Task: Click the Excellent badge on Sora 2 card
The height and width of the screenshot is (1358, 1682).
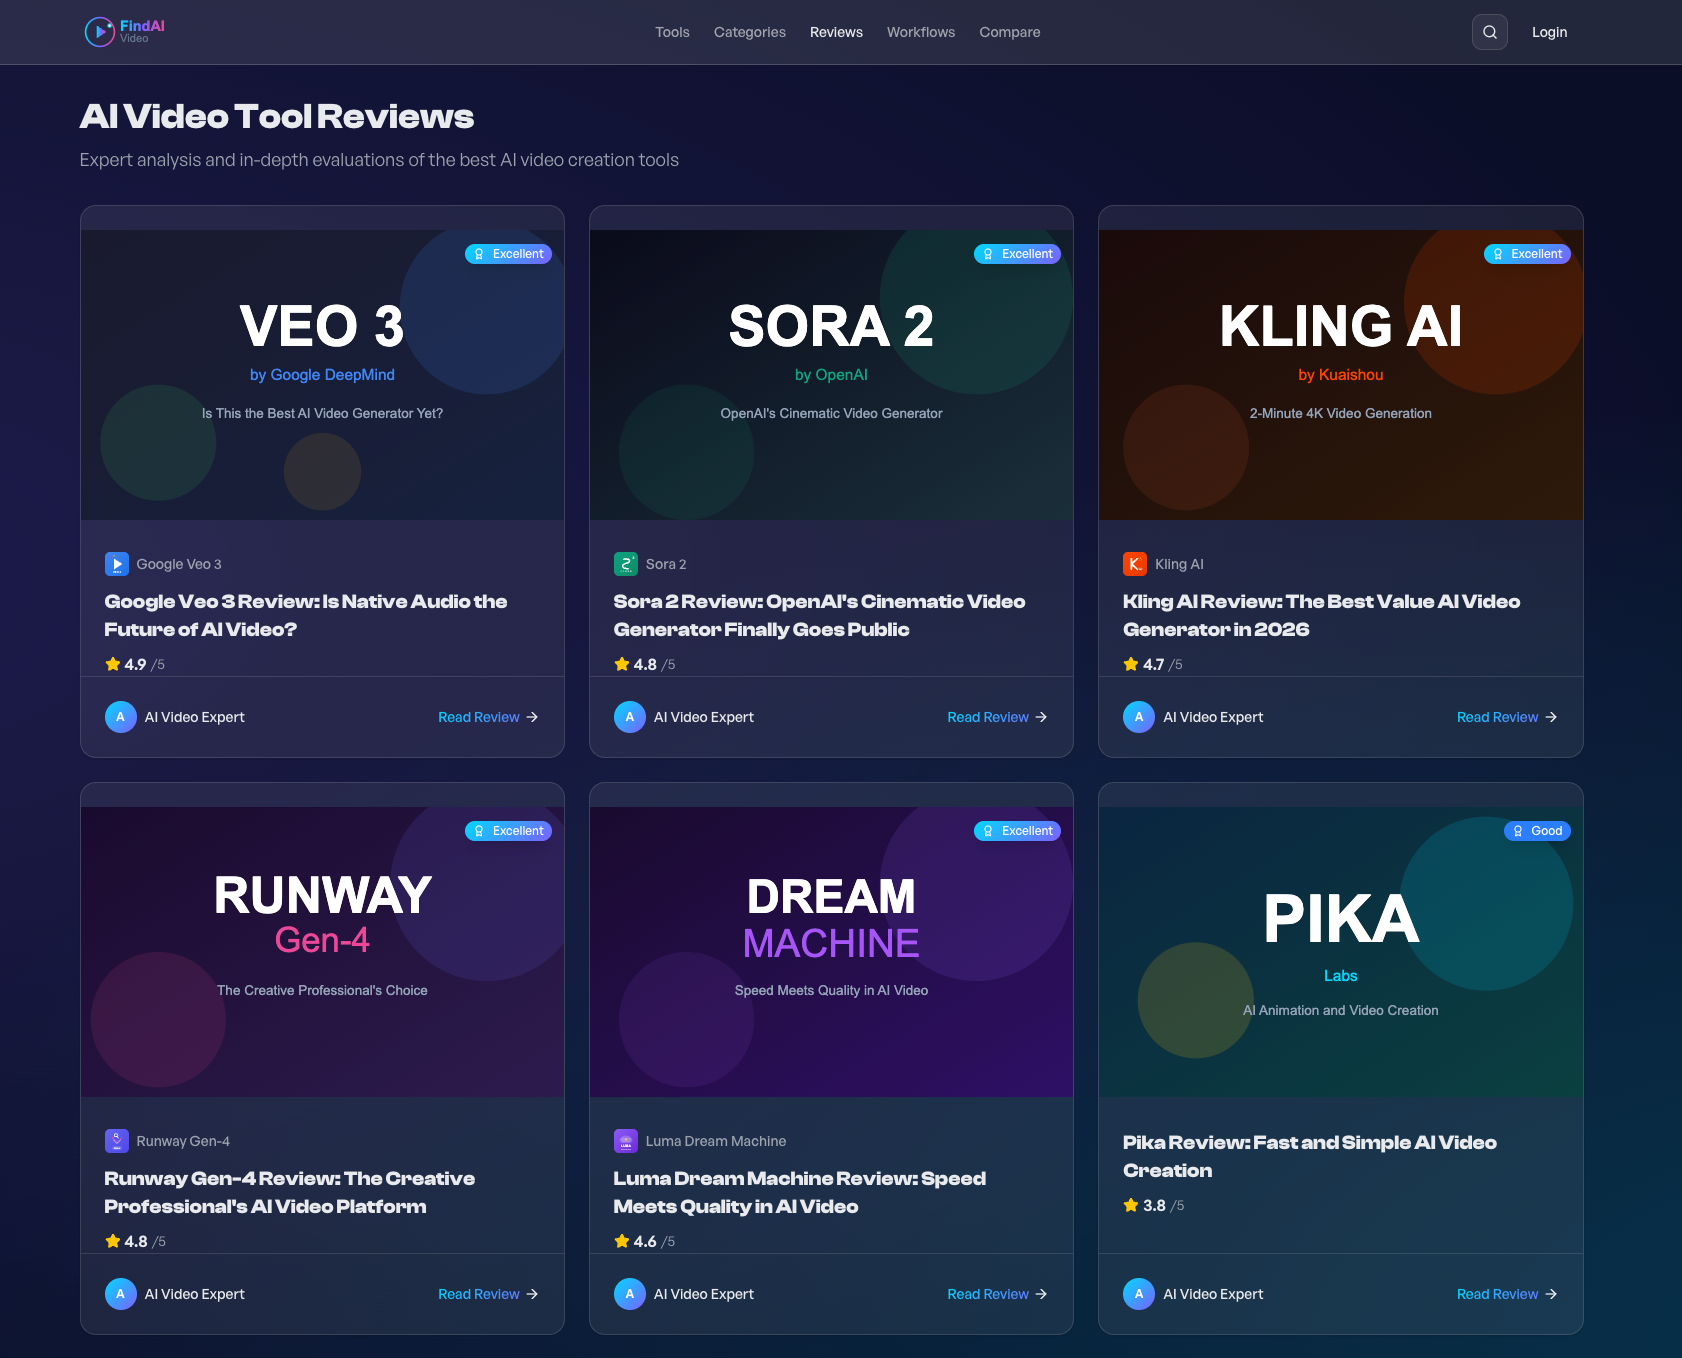Action: pos(1017,254)
